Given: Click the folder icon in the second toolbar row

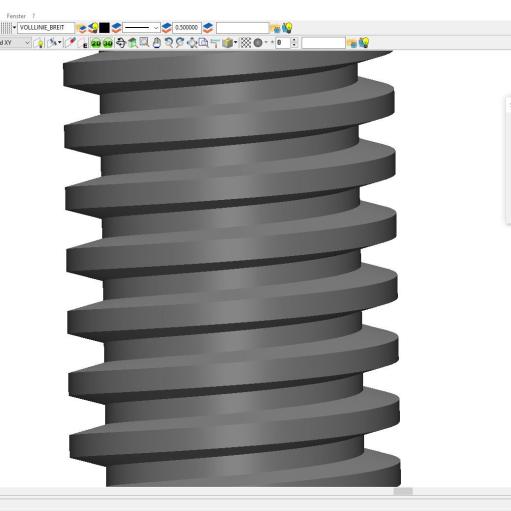Looking at the screenshot, I should [352, 43].
